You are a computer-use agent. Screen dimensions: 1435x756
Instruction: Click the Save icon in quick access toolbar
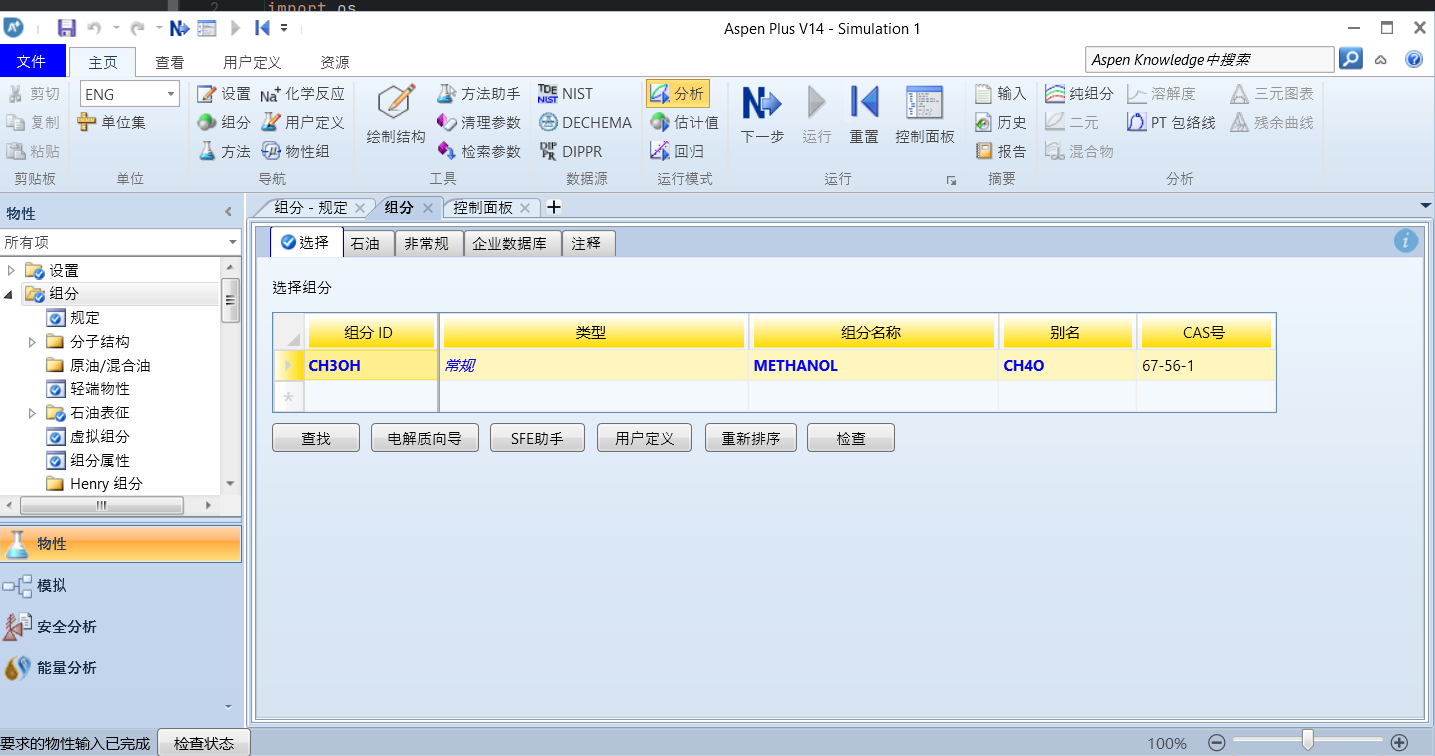(66, 28)
